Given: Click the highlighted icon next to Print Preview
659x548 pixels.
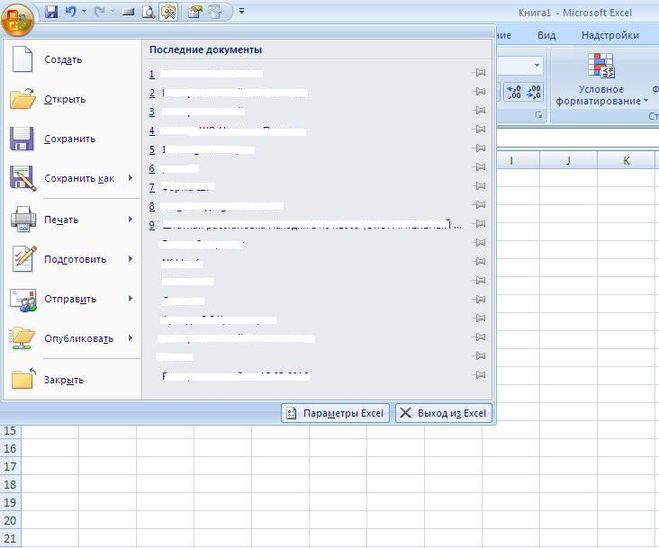Looking at the screenshot, I should [169, 12].
